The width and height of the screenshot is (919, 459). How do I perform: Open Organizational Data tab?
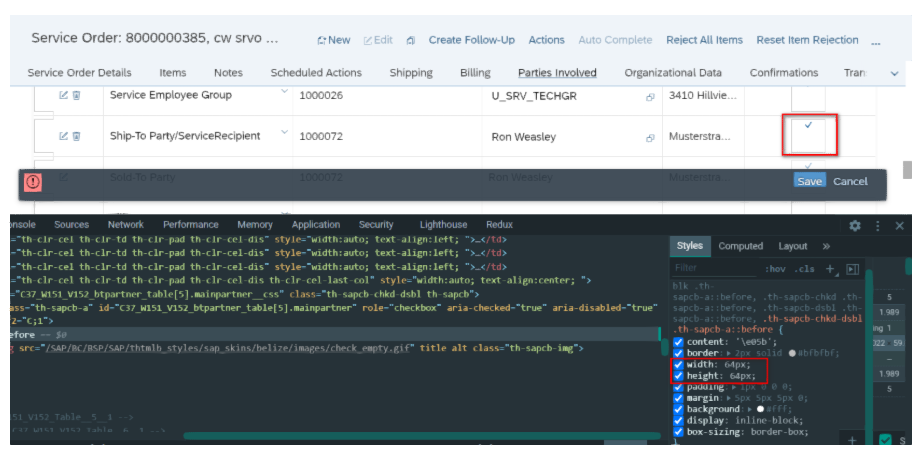click(x=673, y=73)
